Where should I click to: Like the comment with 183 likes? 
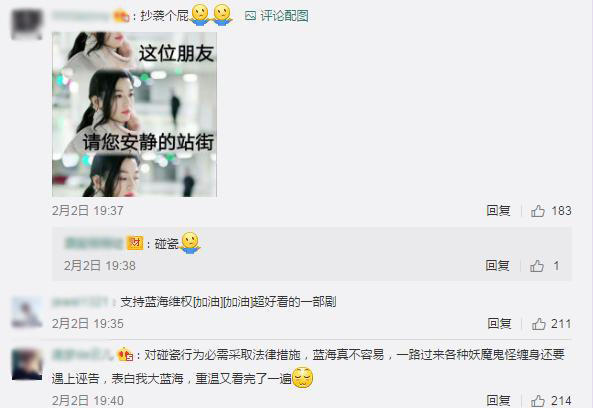tap(538, 211)
